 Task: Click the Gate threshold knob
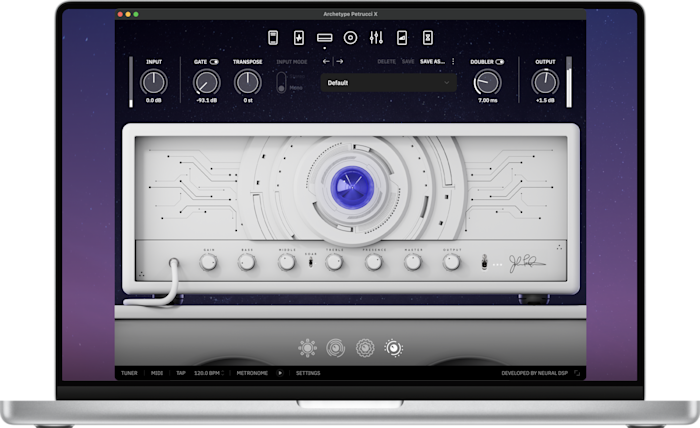[207, 82]
